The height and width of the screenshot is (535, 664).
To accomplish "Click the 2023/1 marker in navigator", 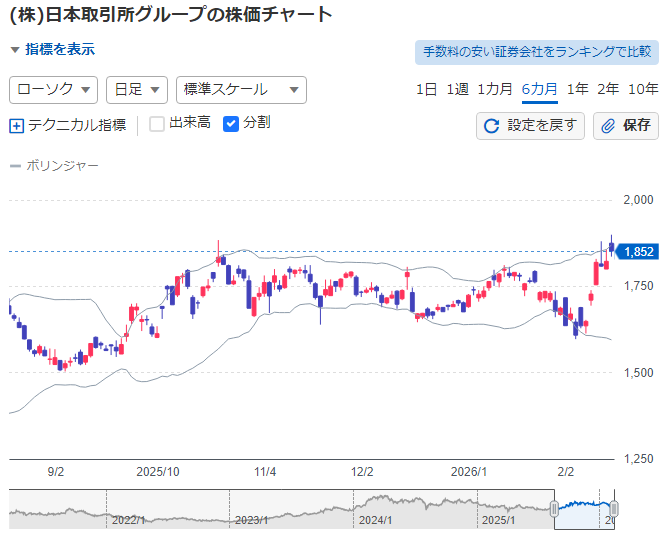I will coord(252,520).
